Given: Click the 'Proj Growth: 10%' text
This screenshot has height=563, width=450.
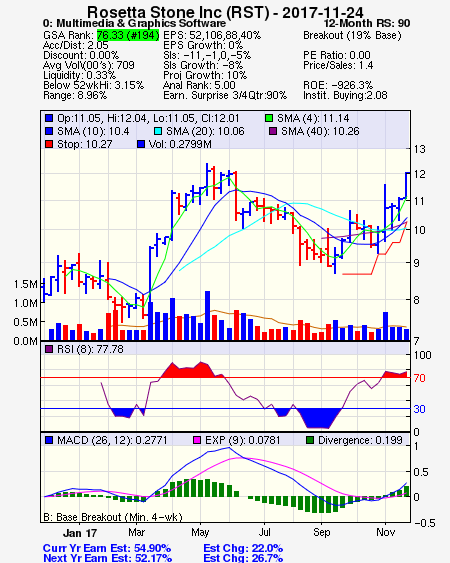Looking at the screenshot, I should (x=205, y=75).
